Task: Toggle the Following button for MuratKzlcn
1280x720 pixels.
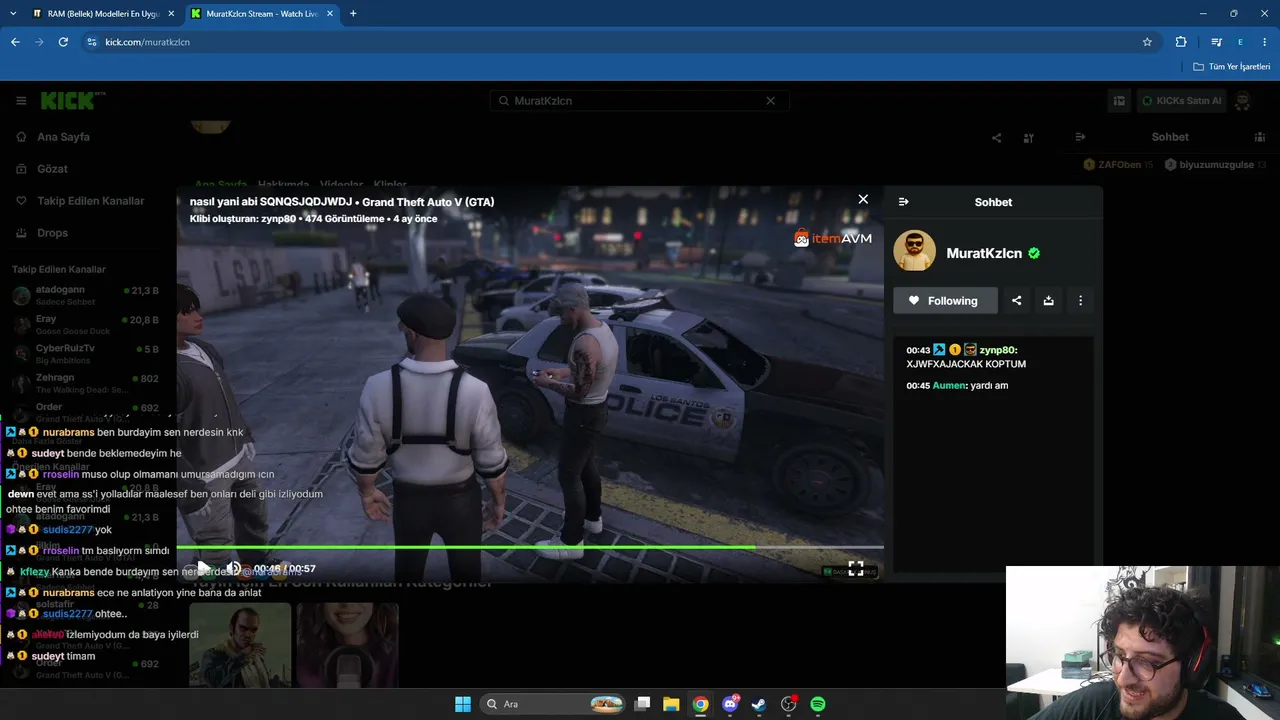Action: pyautogui.click(x=945, y=301)
